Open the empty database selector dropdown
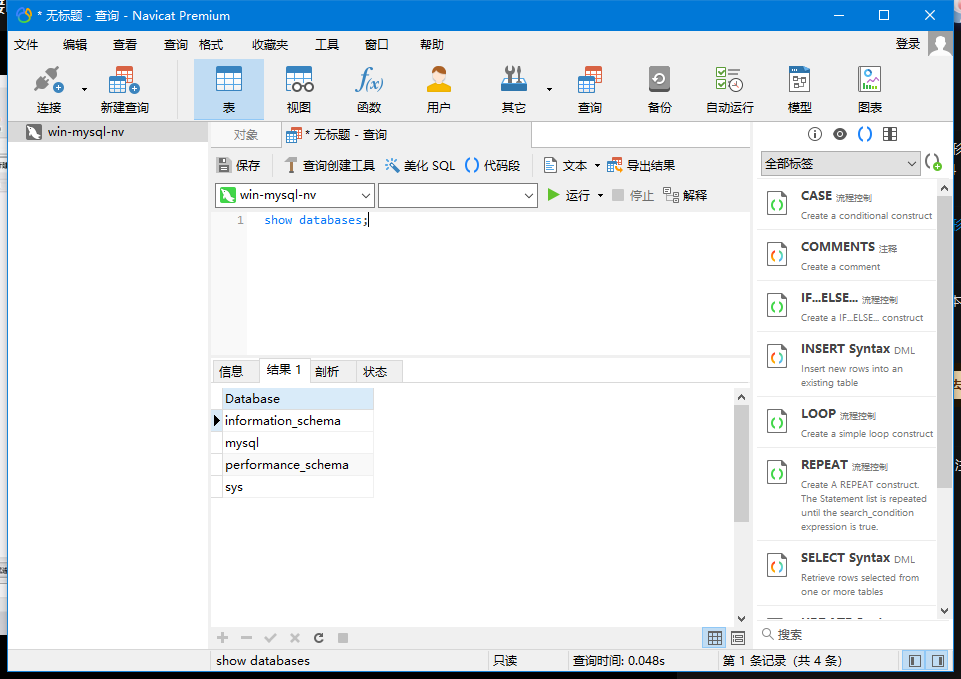961x679 pixels. 458,195
